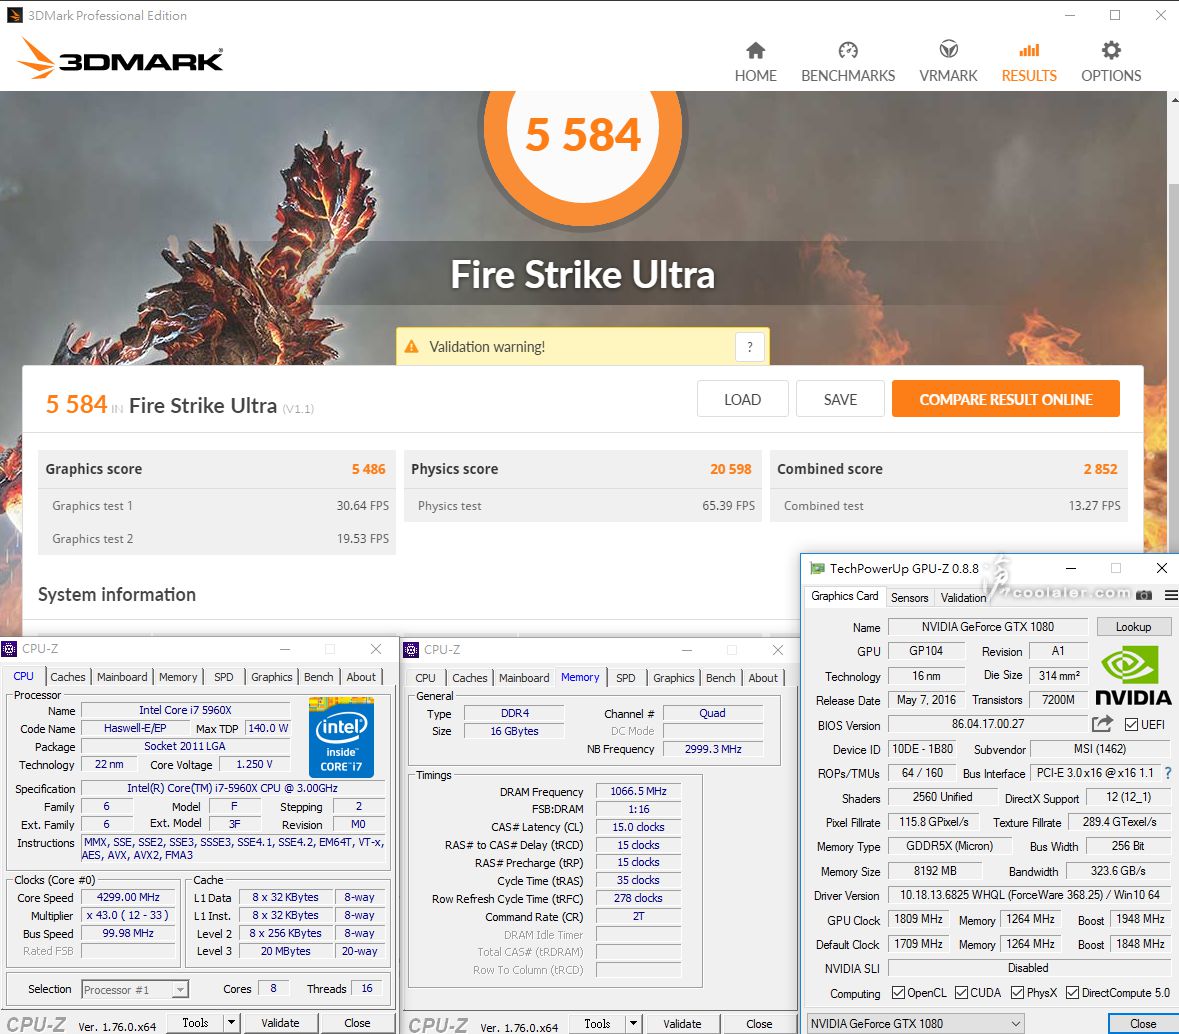Viewport: 1179px width, 1034px height.
Task: Click the GPU Name field in GPU-Z
Action: point(987,626)
